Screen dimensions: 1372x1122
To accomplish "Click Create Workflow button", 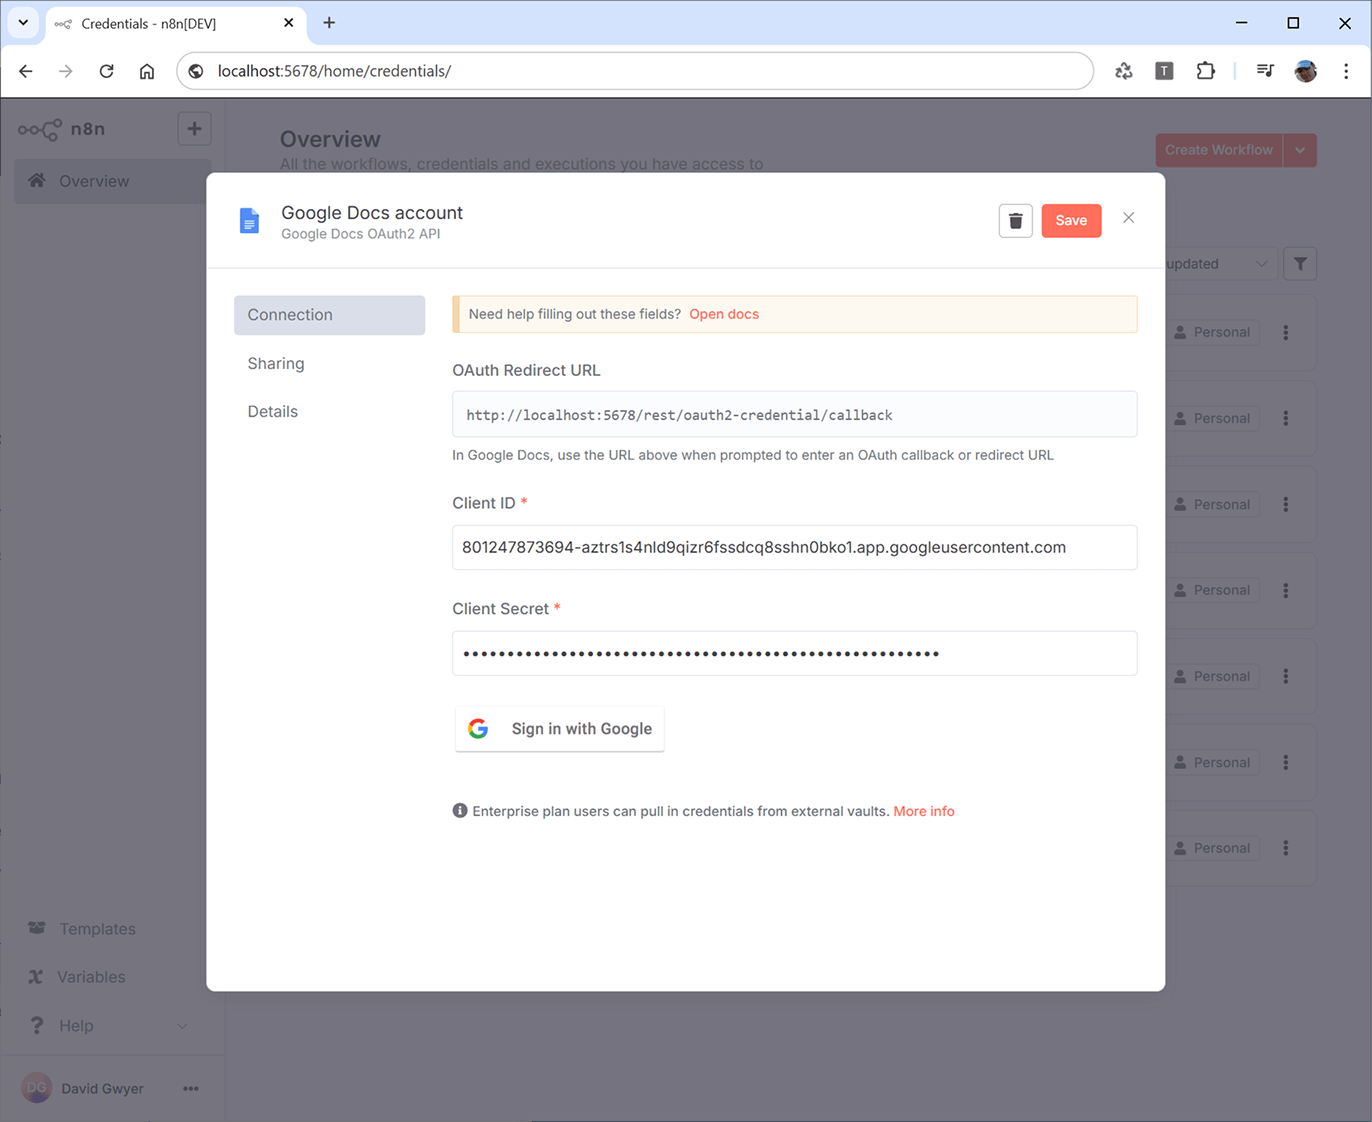I will [1219, 150].
